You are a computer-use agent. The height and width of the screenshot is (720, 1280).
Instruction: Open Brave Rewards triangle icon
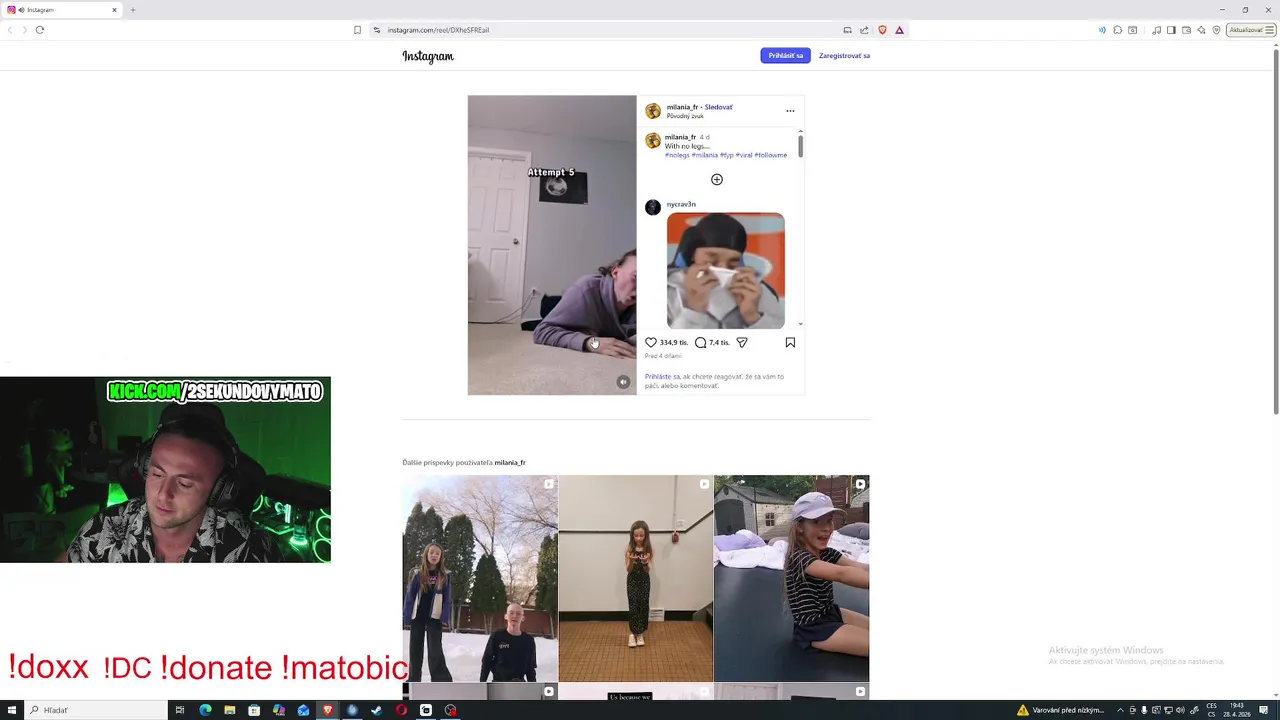[x=899, y=30]
